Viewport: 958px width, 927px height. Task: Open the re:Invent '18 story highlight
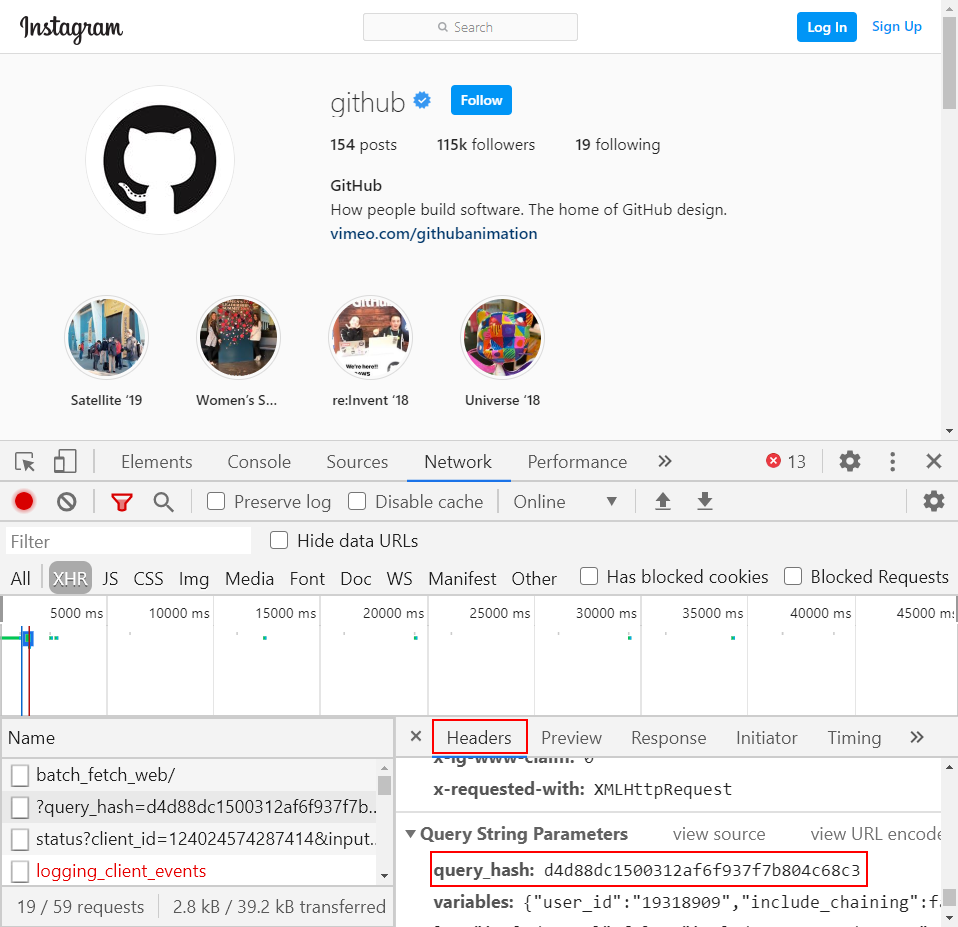tap(370, 338)
